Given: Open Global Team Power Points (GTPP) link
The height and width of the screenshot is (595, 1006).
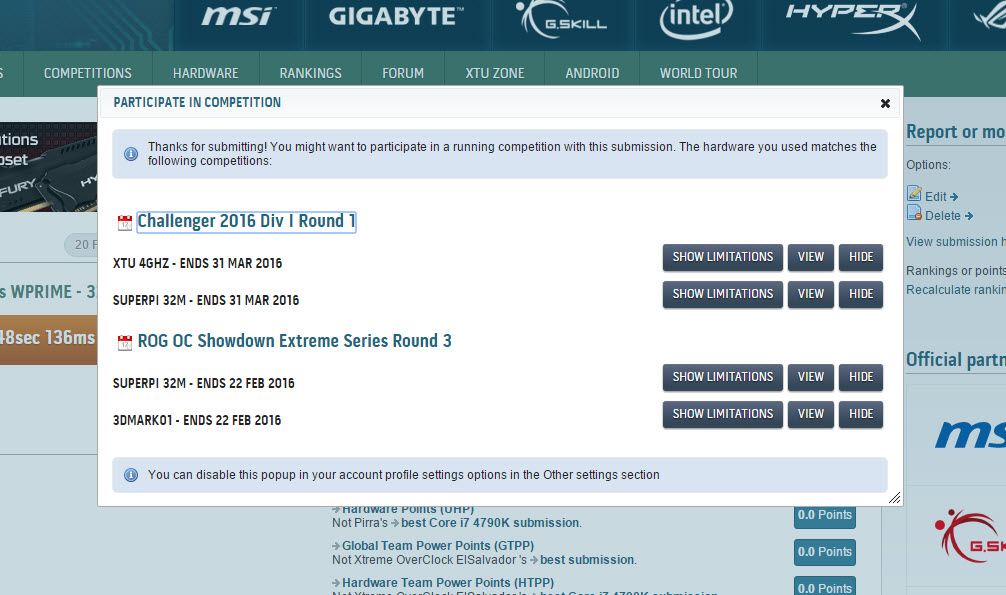Looking at the screenshot, I should (438, 546).
